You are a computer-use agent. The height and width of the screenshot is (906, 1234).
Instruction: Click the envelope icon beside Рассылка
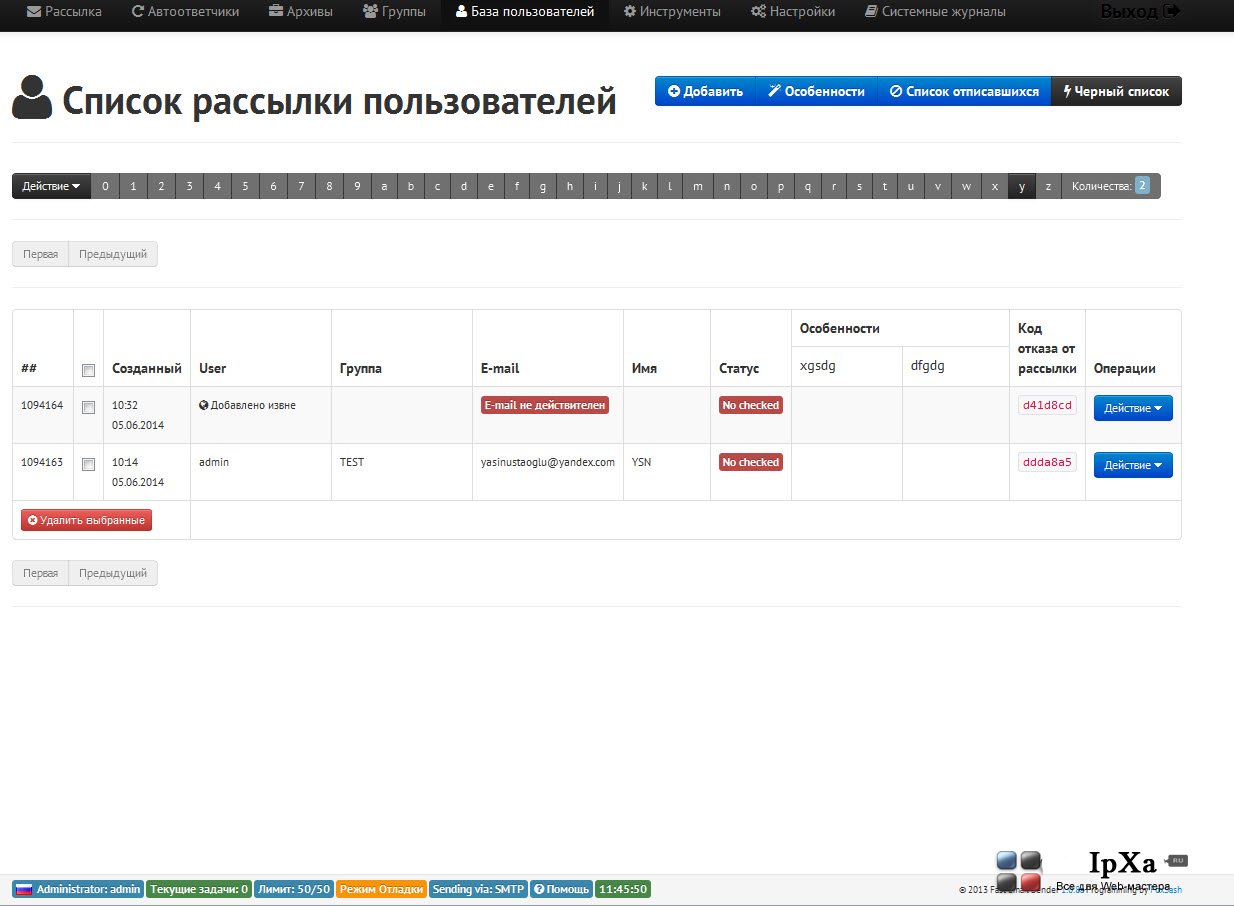[x=34, y=12]
